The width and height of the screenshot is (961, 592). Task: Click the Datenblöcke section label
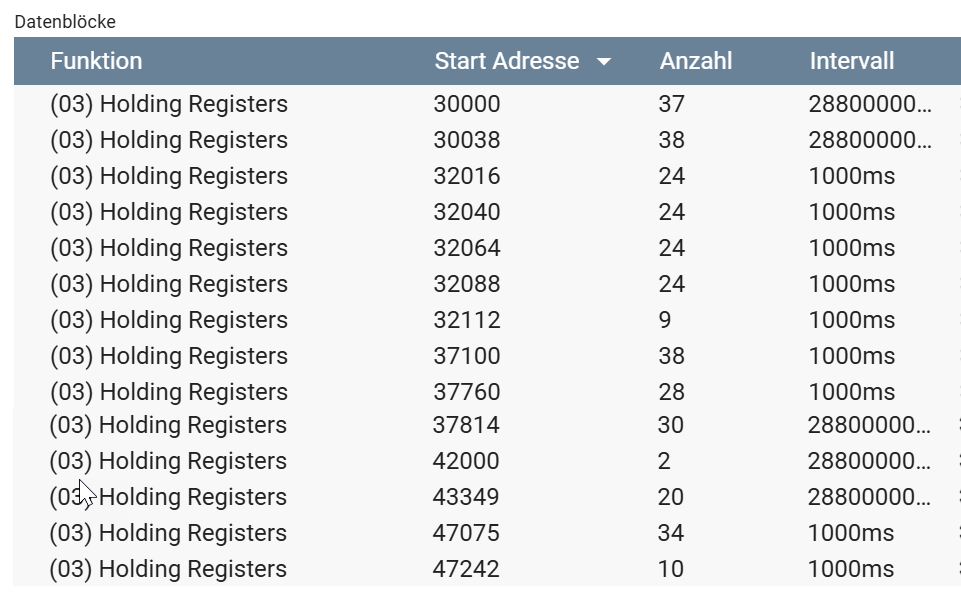[x=65, y=21]
